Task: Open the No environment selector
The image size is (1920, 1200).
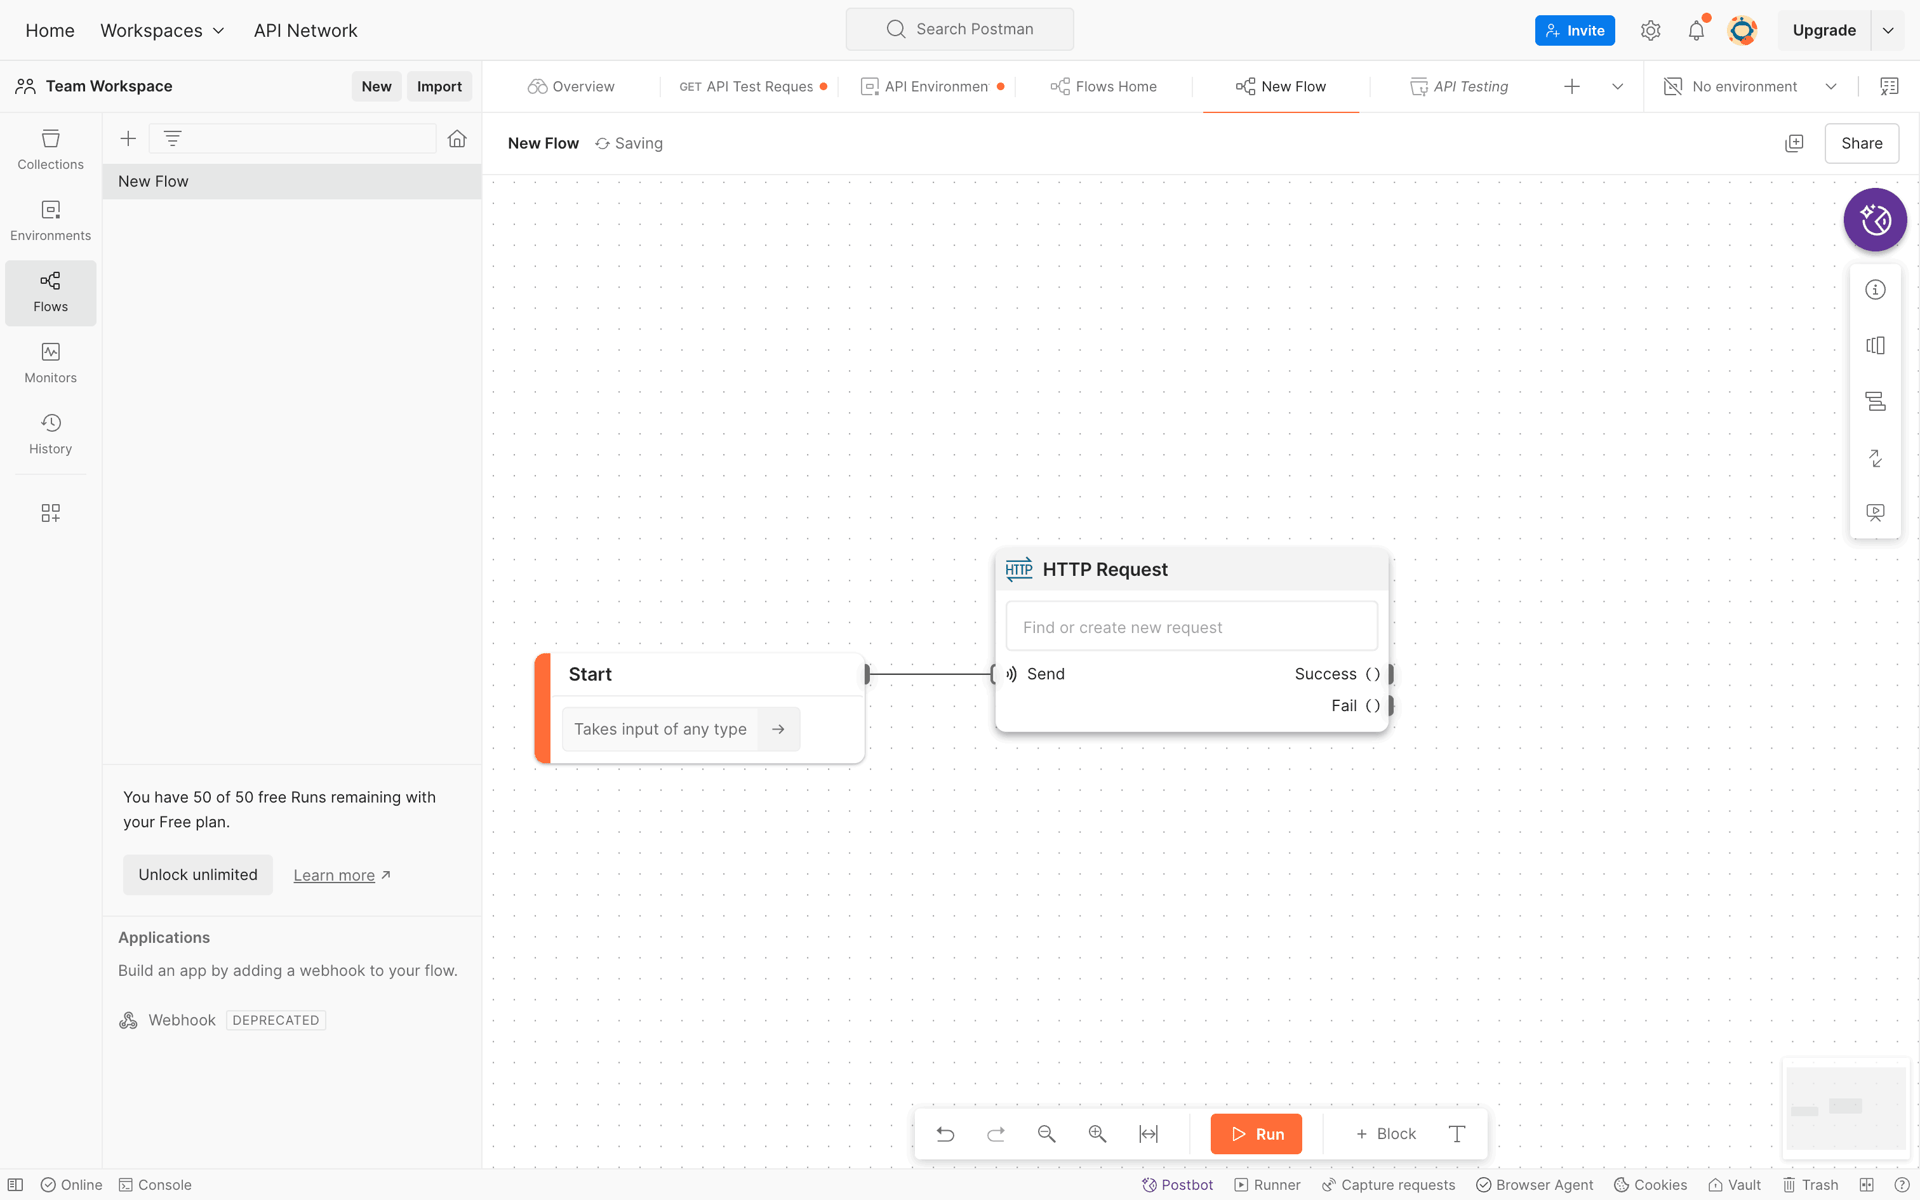Action: (1750, 86)
